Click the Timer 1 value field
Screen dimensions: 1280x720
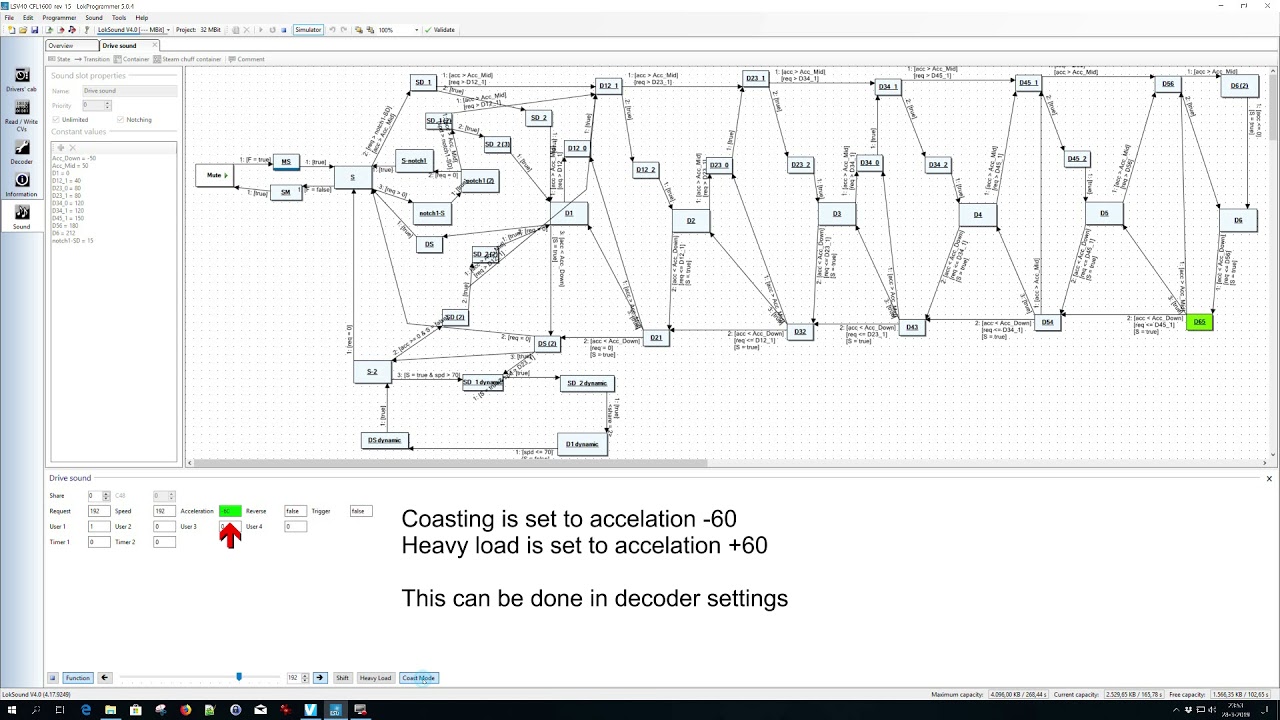[98, 542]
